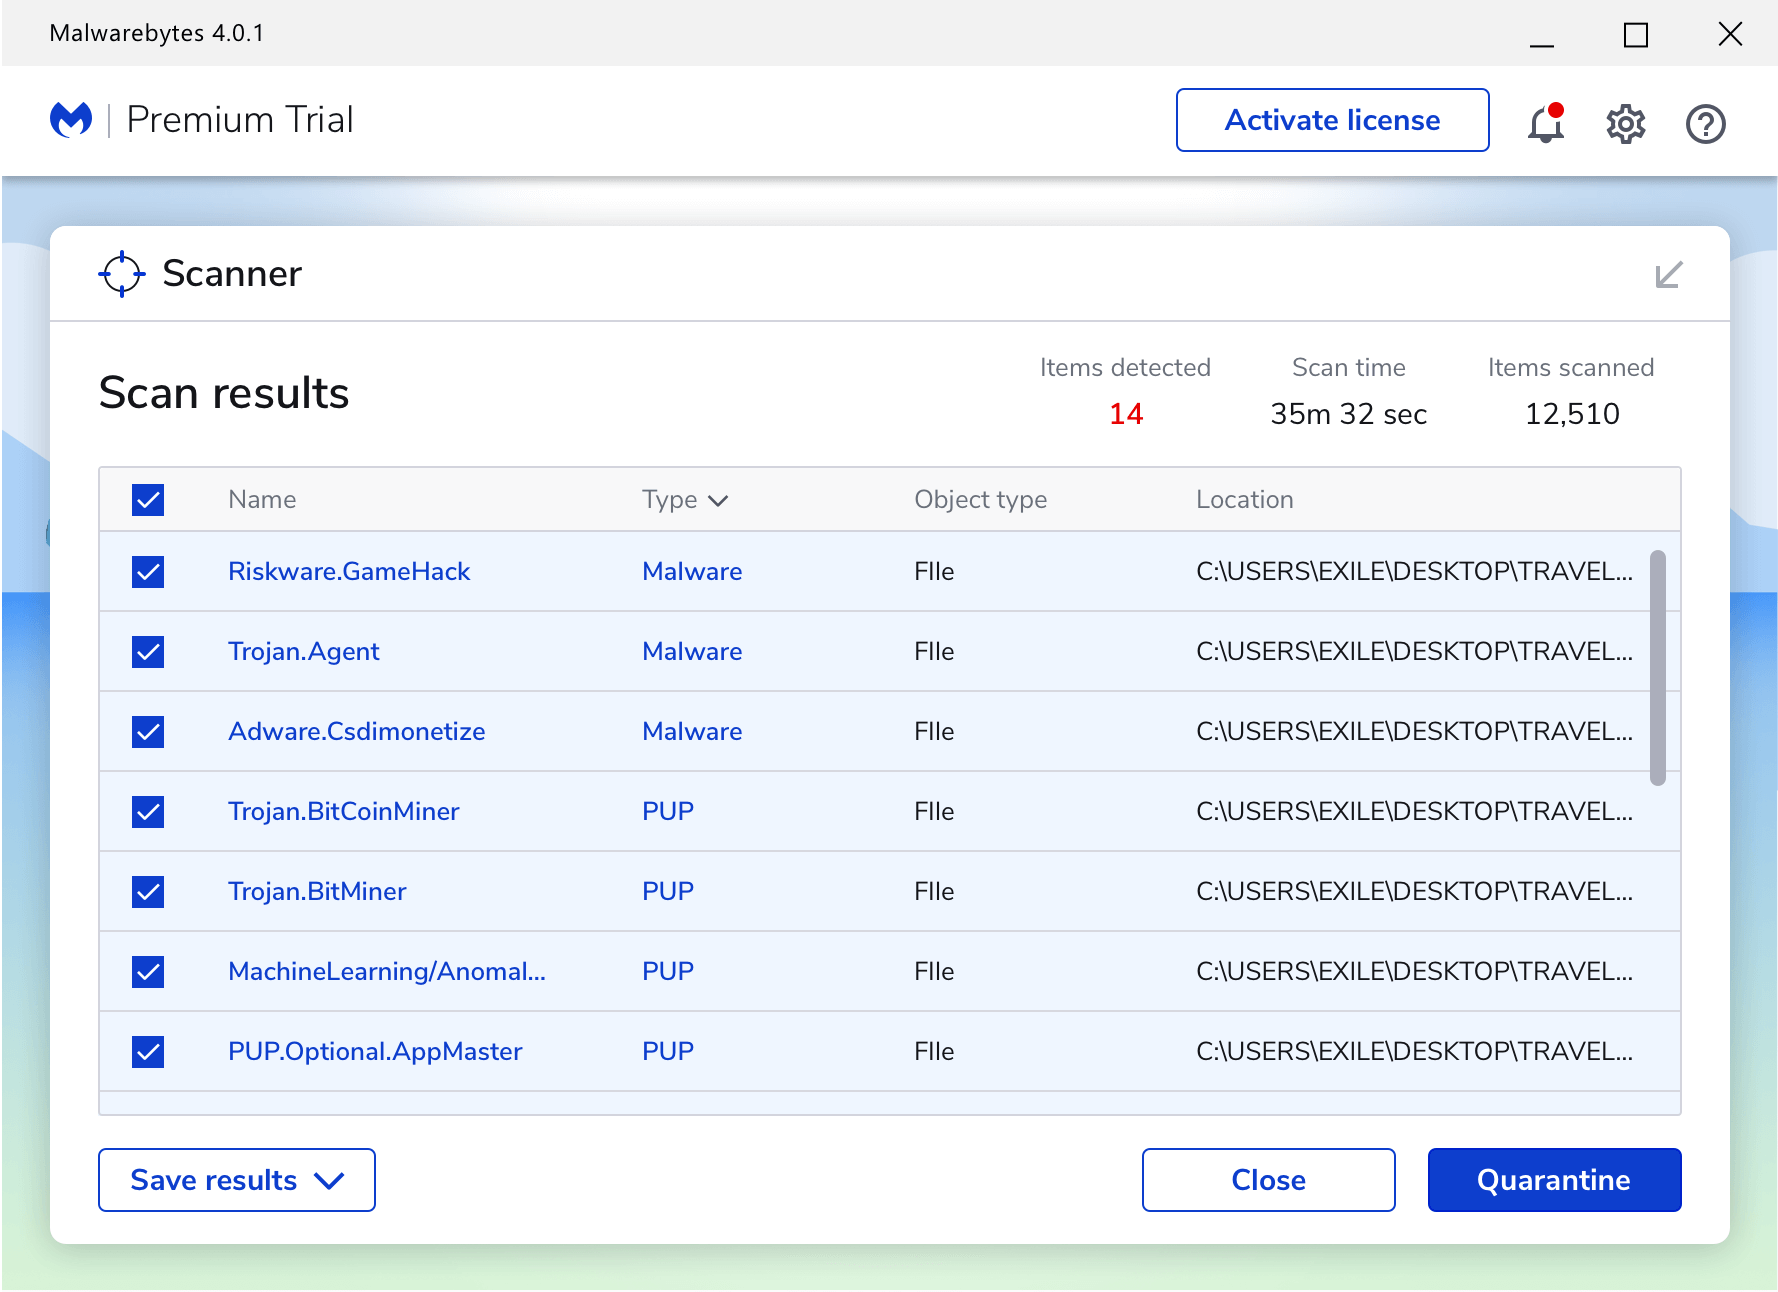Sort by the Type column chevron

click(x=718, y=501)
